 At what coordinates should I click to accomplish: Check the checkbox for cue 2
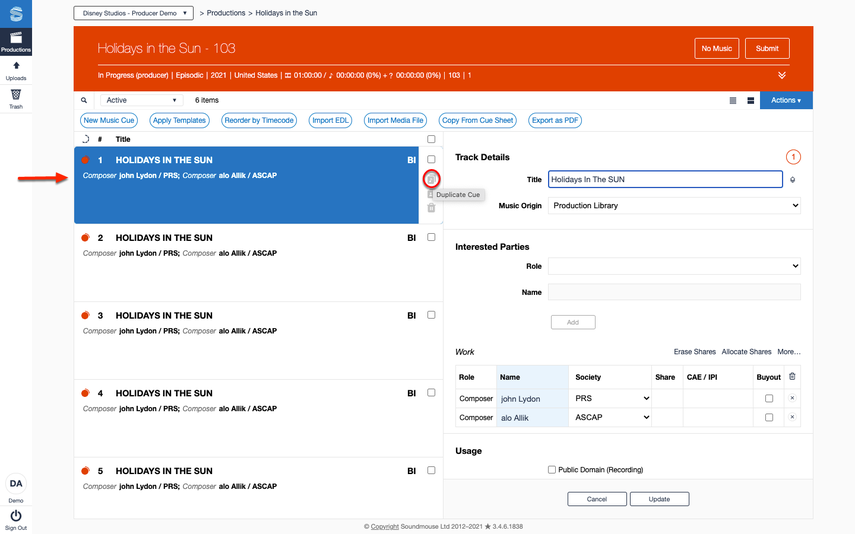point(431,237)
